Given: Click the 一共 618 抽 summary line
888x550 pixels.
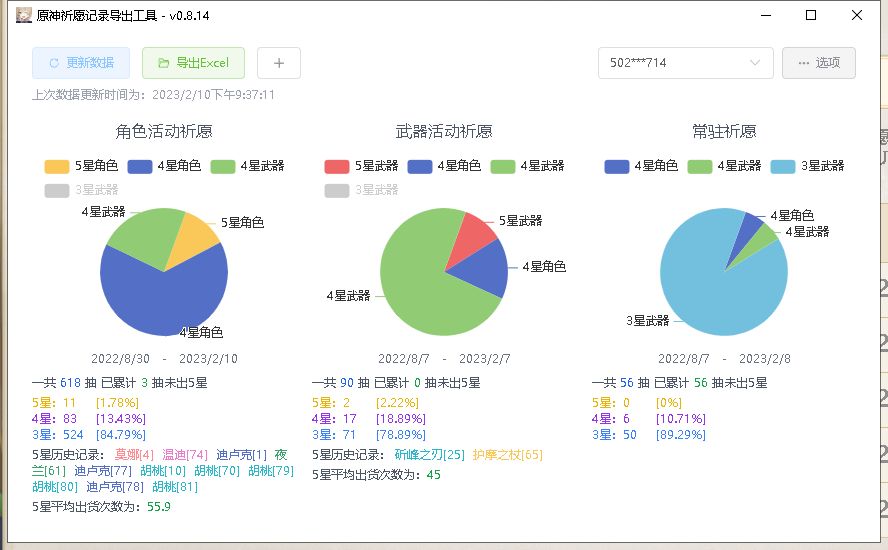Looking at the screenshot, I should coord(119,383).
